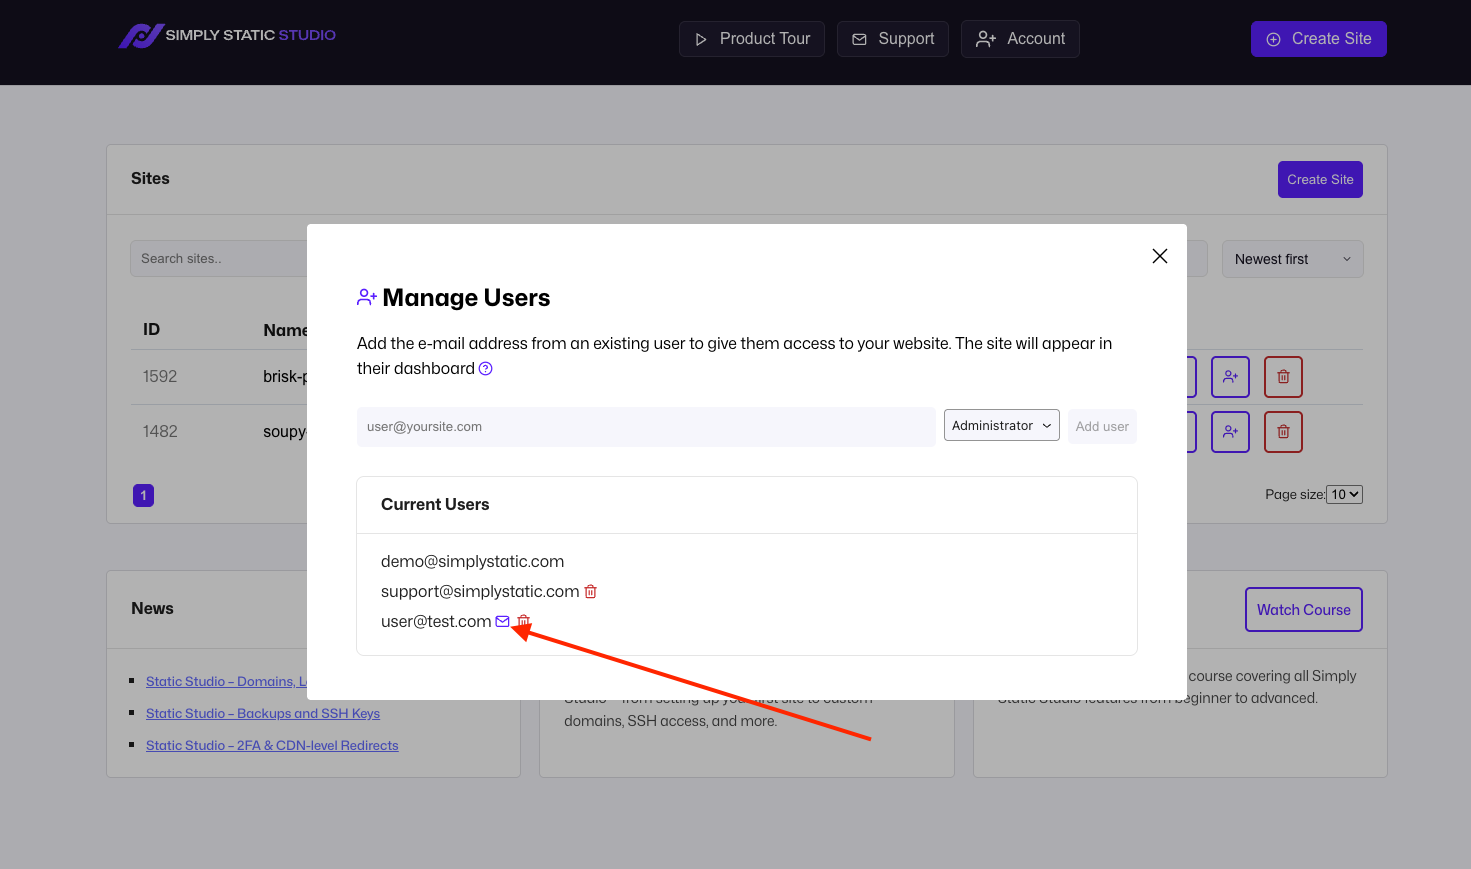Image resolution: width=1471 pixels, height=869 pixels.
Task: Open 'Static Studio – Domains' news link
Action: coord(226,682)
